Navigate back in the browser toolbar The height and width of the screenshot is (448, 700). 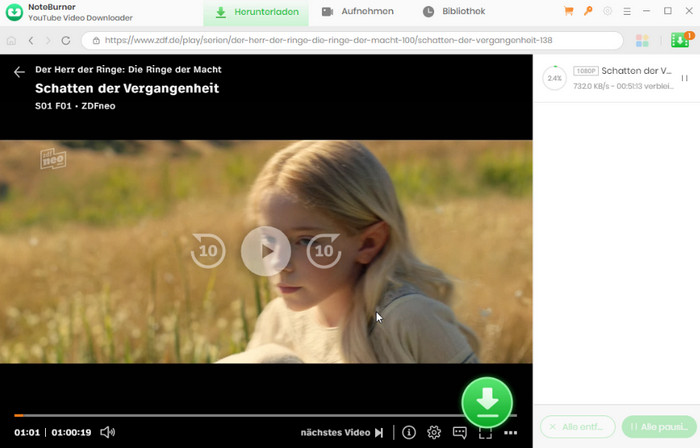point(31,41)
